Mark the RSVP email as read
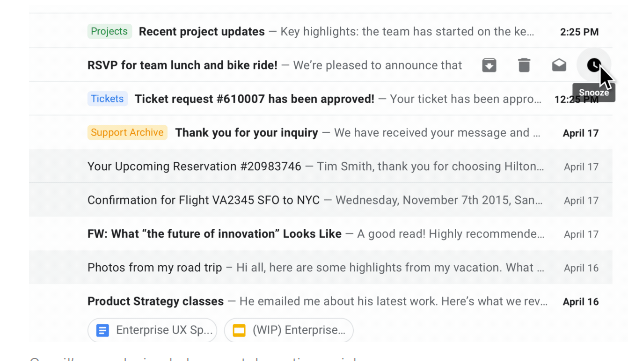This screenshot has width=642, height=361. [x=559, y=65]
